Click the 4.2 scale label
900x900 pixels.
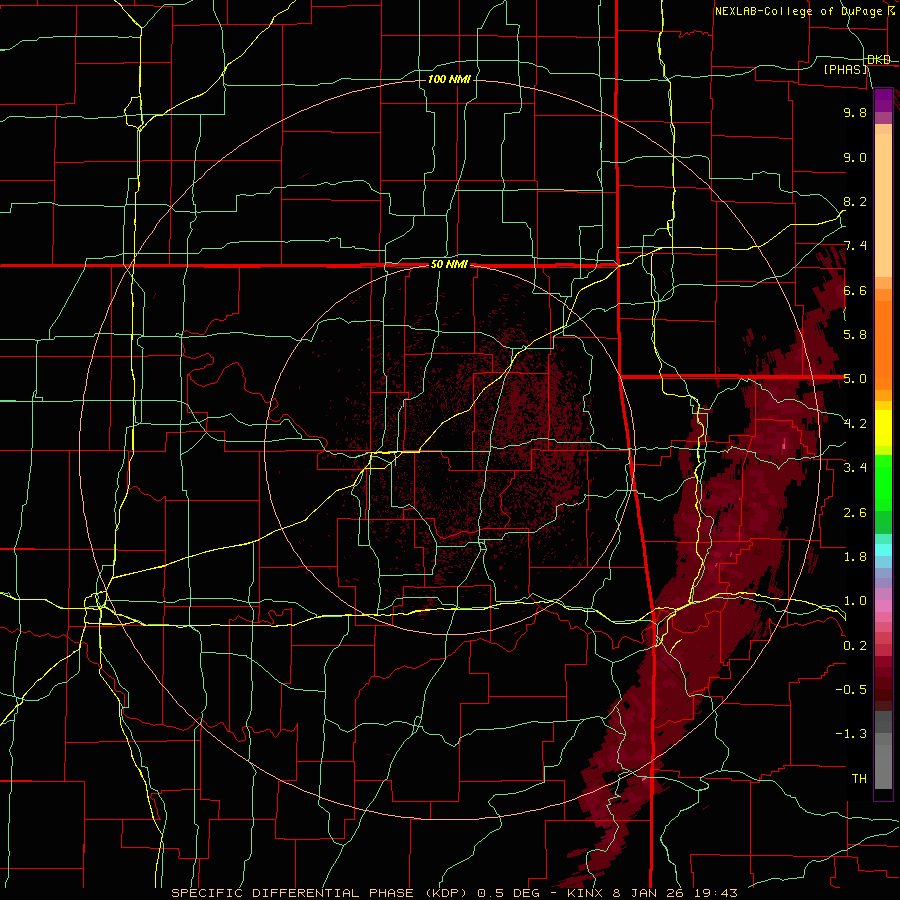point(855,424)
